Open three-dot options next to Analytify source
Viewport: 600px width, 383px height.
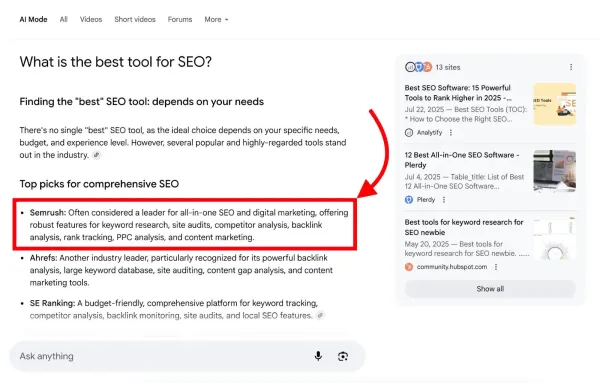[x=451, y=133]
